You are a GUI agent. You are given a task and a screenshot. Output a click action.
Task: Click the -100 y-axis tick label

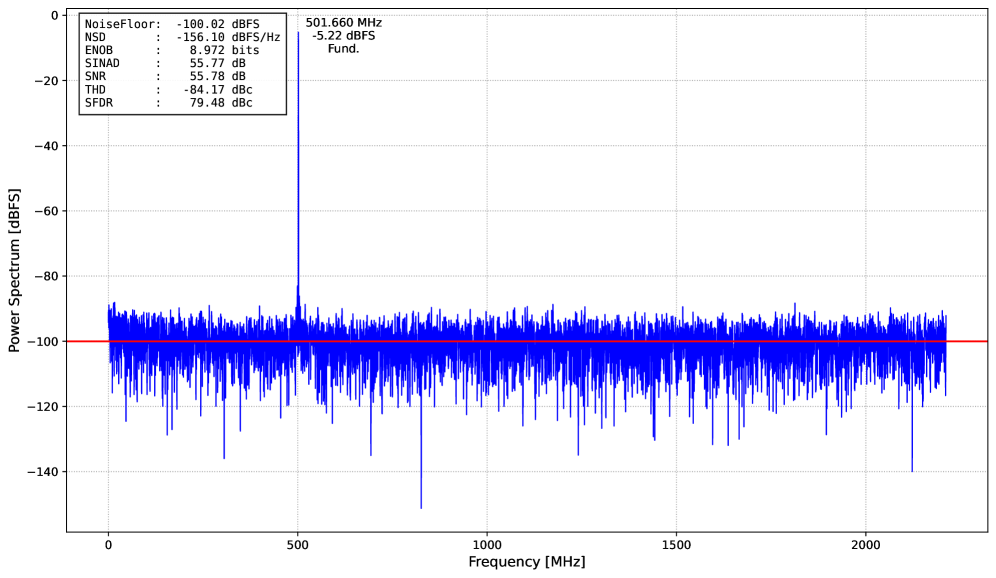[x=43, y=342]
